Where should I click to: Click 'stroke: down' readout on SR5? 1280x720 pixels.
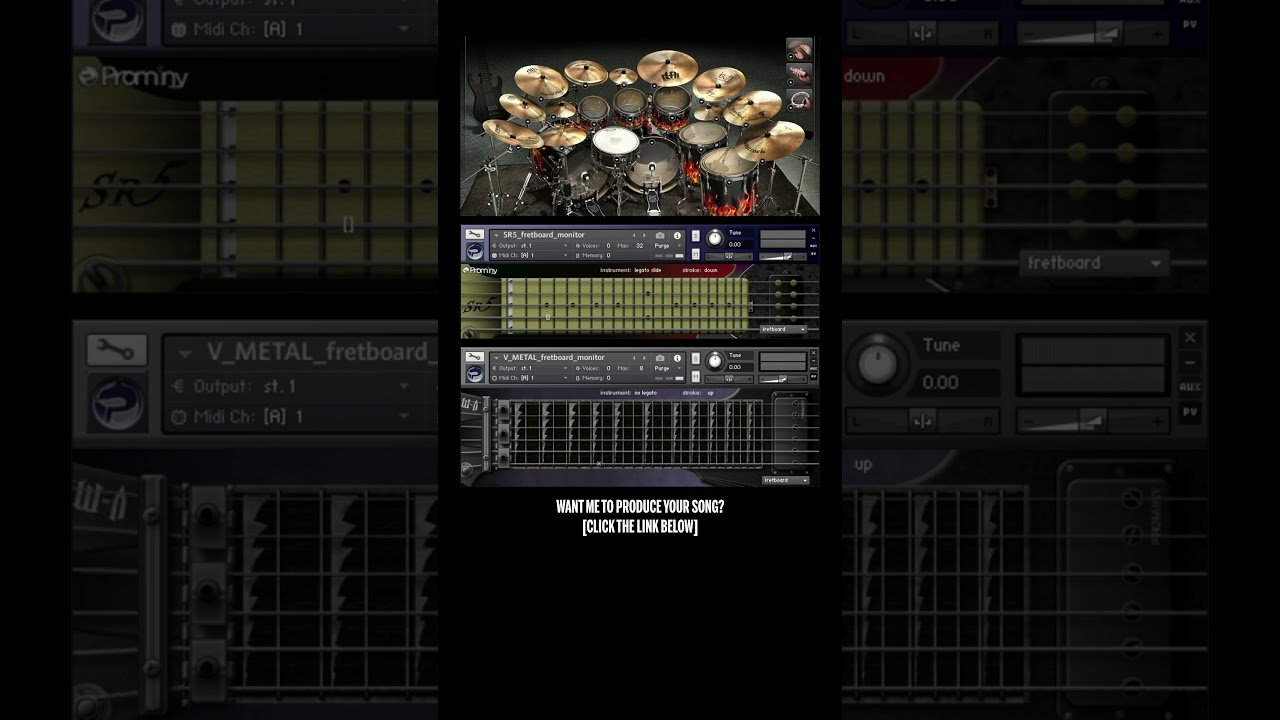pyautogui.click(x=700, y=270)
